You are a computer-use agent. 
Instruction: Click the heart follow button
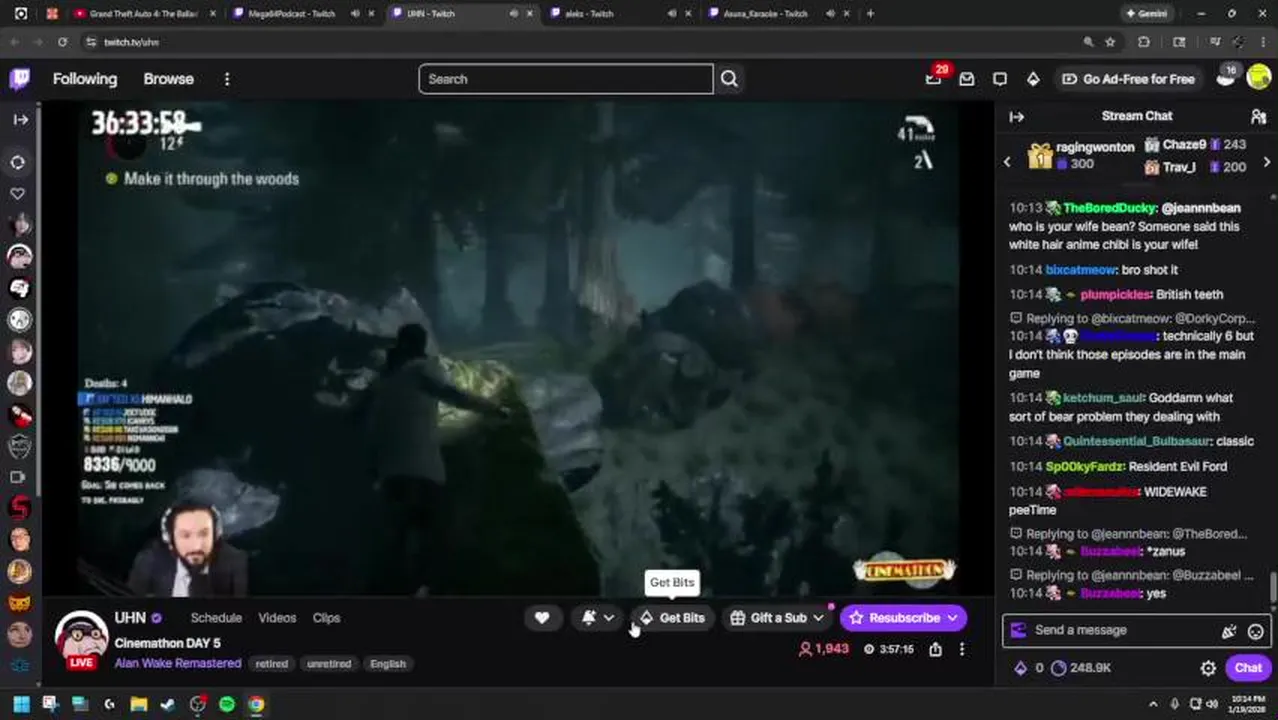point(542,618)
